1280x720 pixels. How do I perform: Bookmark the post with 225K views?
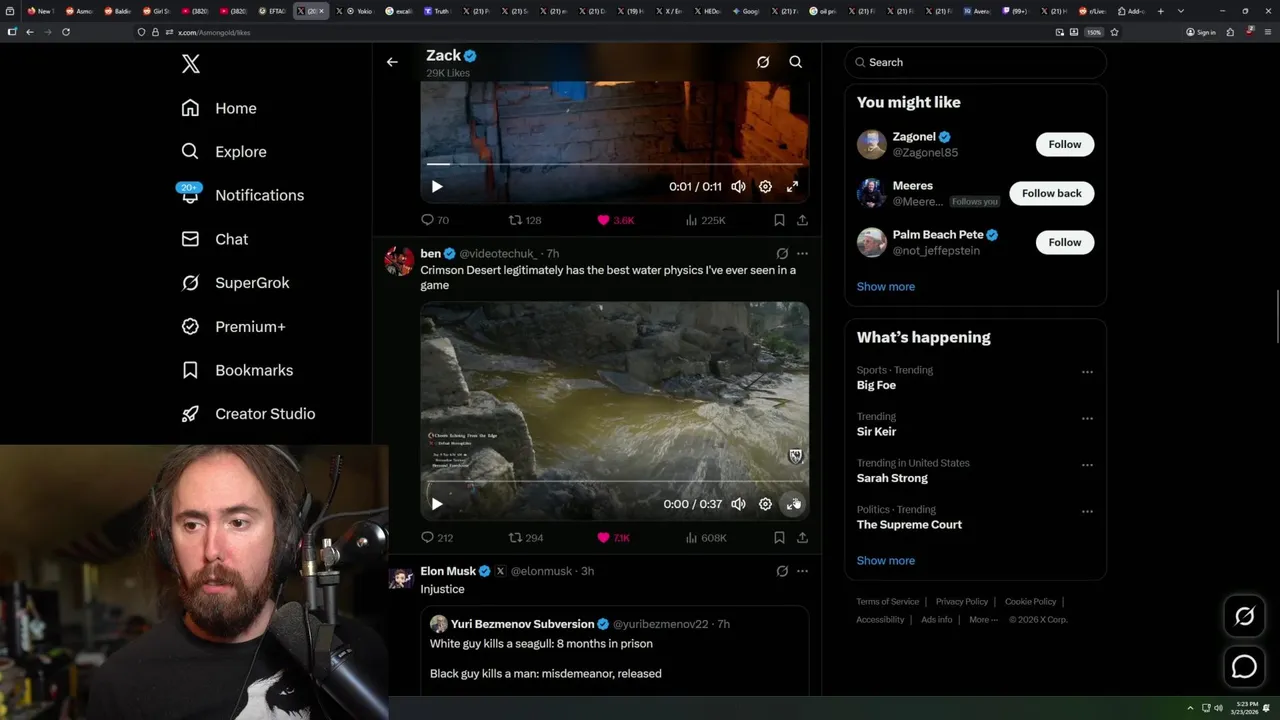(x=779, y=220)
